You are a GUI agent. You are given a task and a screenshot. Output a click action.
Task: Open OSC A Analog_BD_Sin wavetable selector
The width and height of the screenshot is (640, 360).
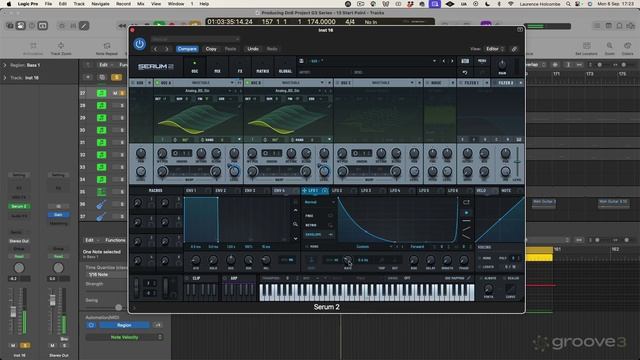197,91
